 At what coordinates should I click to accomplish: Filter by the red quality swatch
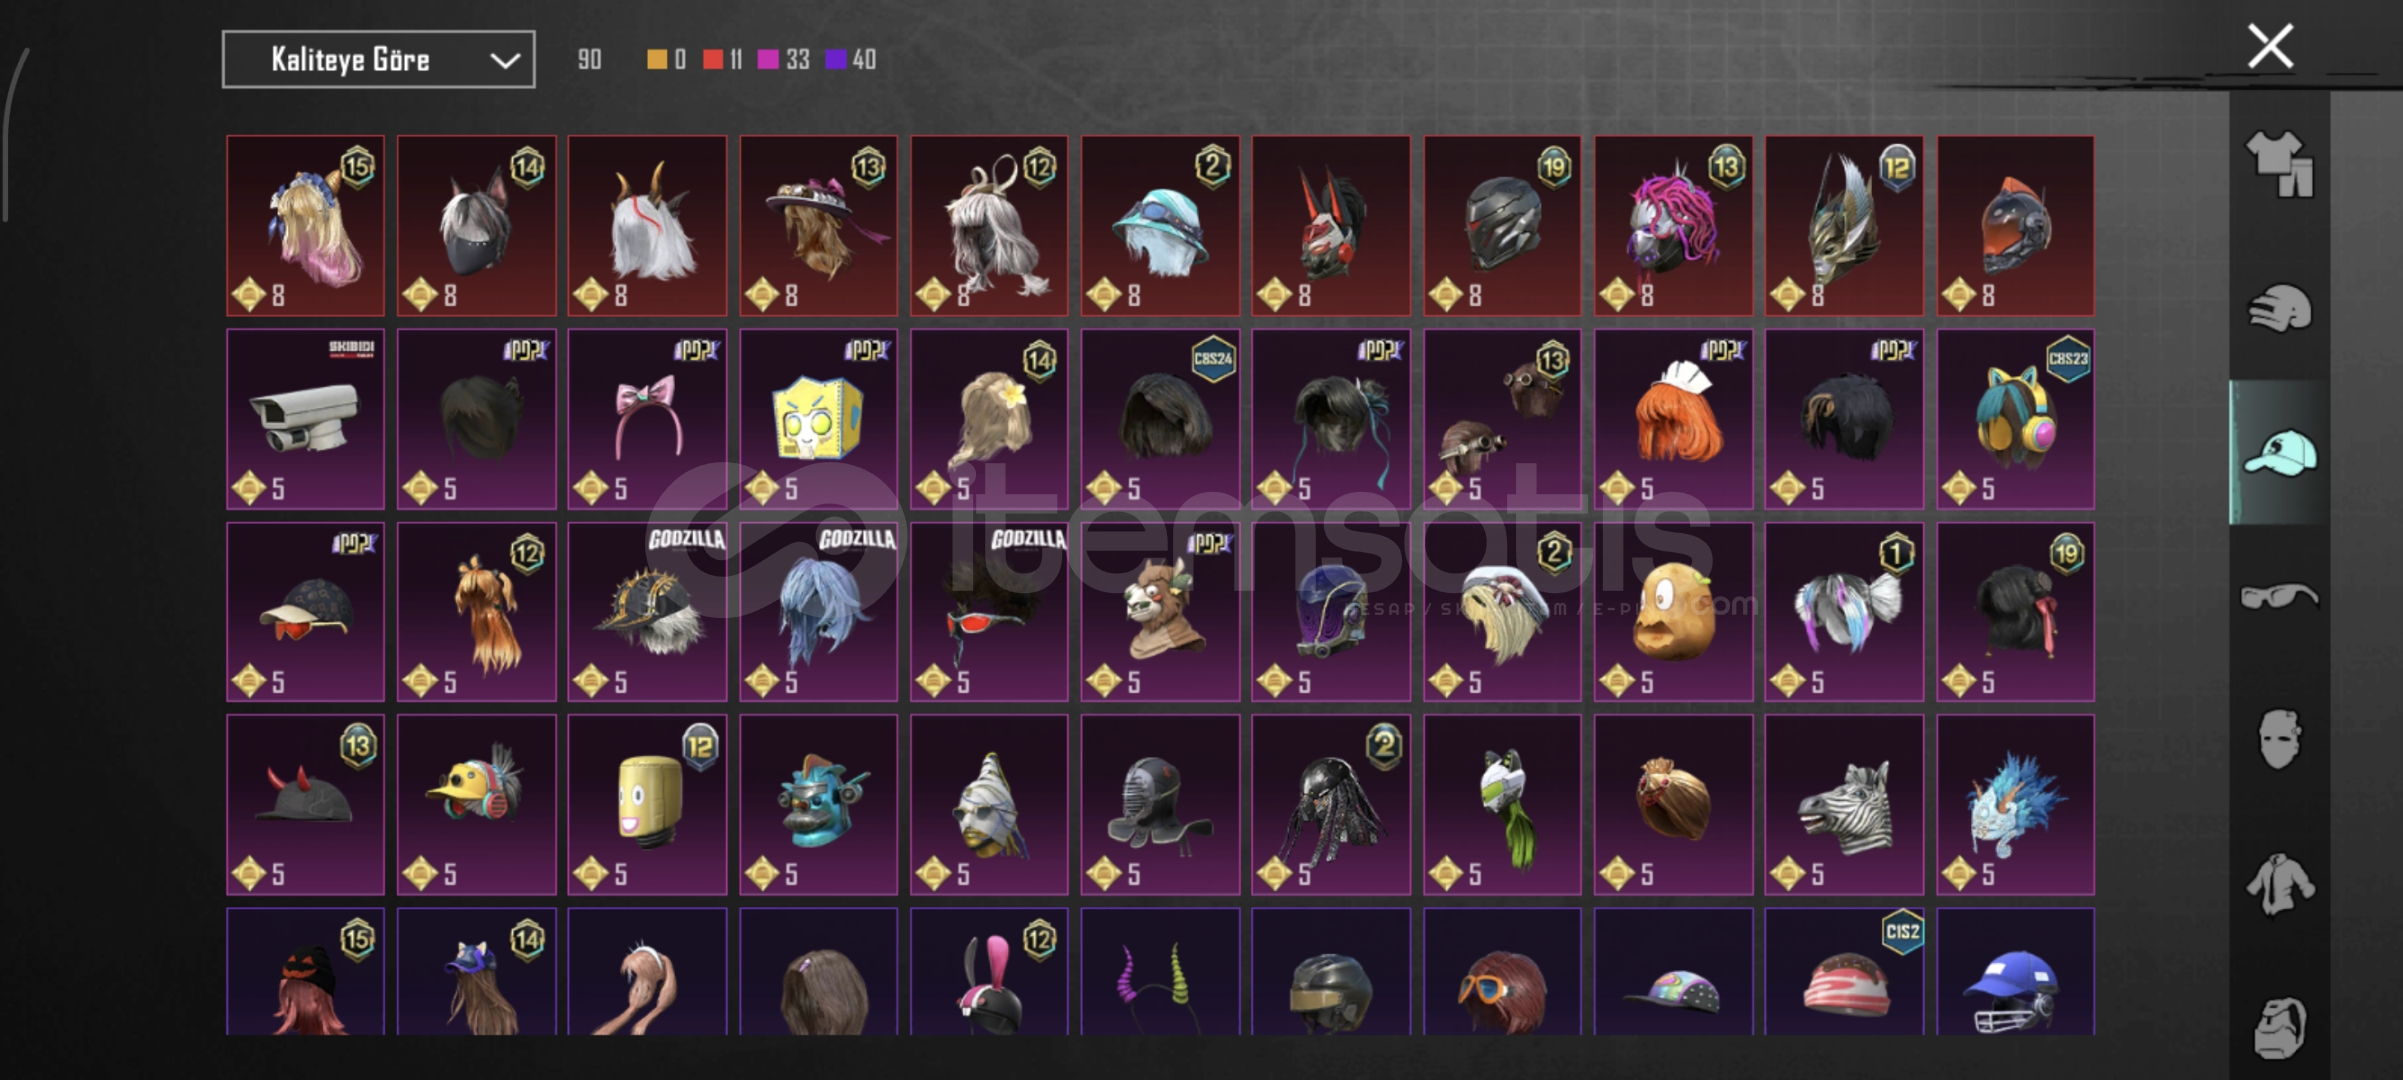tap(713, 60)
